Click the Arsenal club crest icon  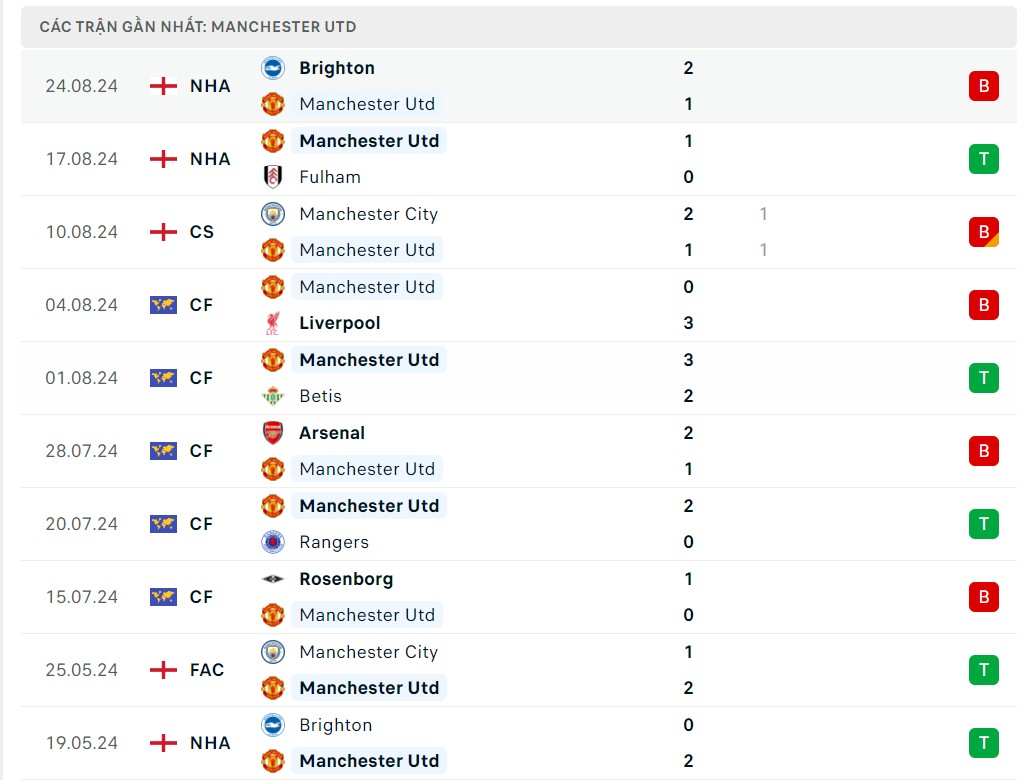point(272,433)
